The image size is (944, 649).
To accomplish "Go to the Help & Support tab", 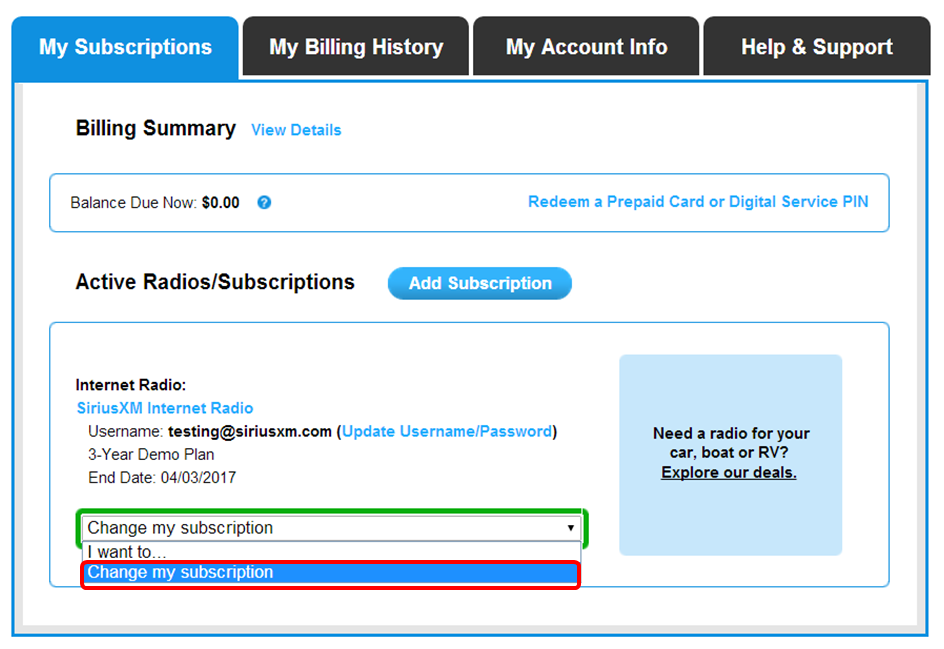I will [816, 47].
